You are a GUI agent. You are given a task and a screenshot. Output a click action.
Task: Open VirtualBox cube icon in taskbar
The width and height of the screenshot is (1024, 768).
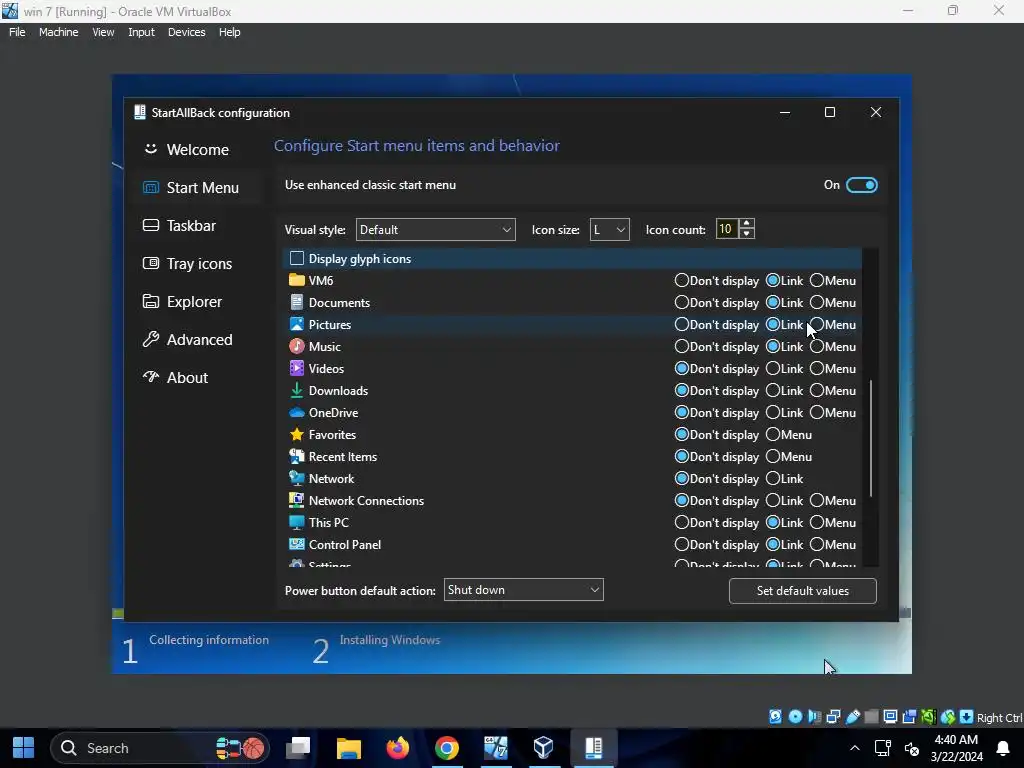pyautogui.click(x=543, y=748)
